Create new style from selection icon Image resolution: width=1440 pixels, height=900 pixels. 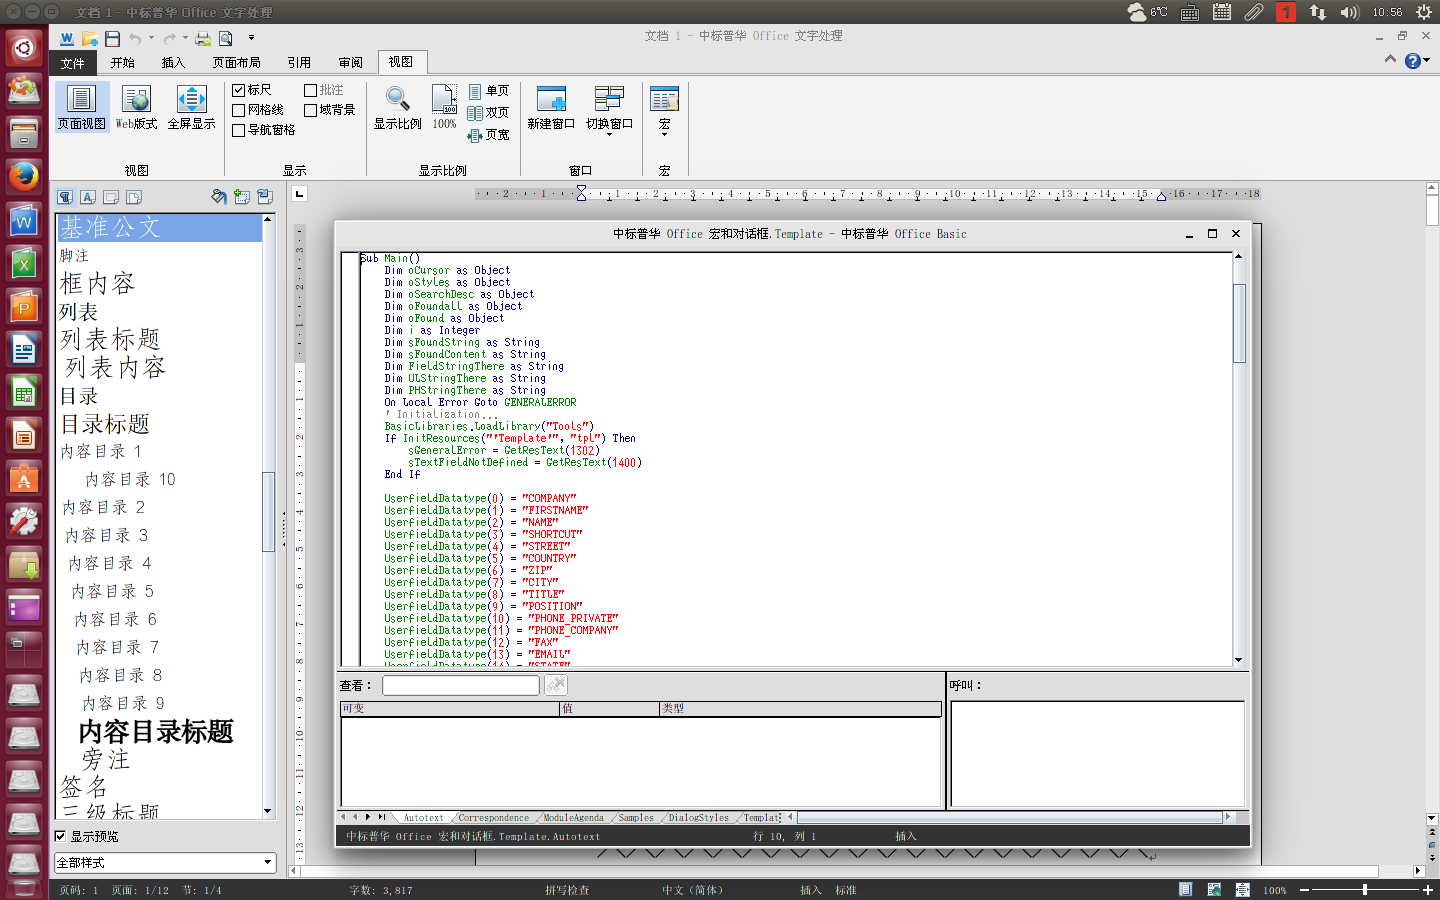point(241,197)
